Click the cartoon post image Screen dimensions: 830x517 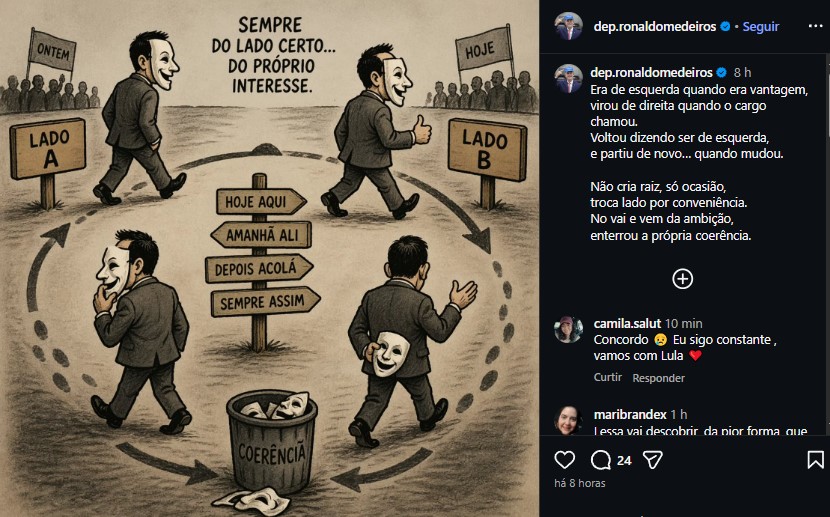coord(269,258)
